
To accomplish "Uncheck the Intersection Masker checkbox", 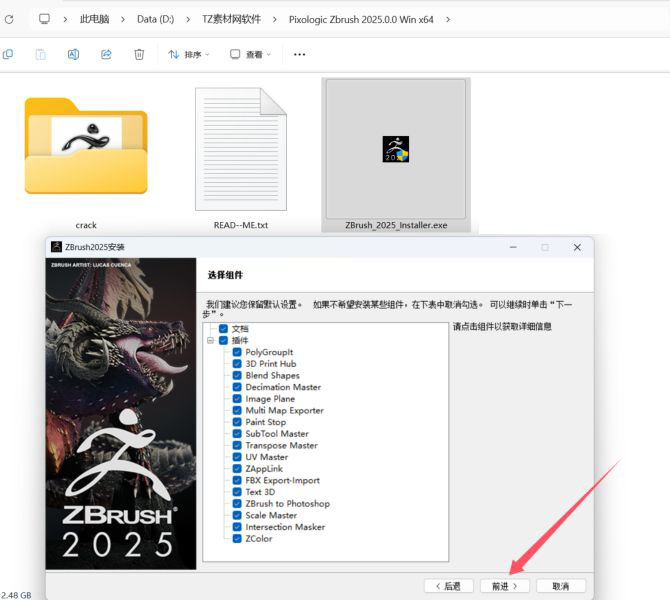I will [x=237, y=527].
